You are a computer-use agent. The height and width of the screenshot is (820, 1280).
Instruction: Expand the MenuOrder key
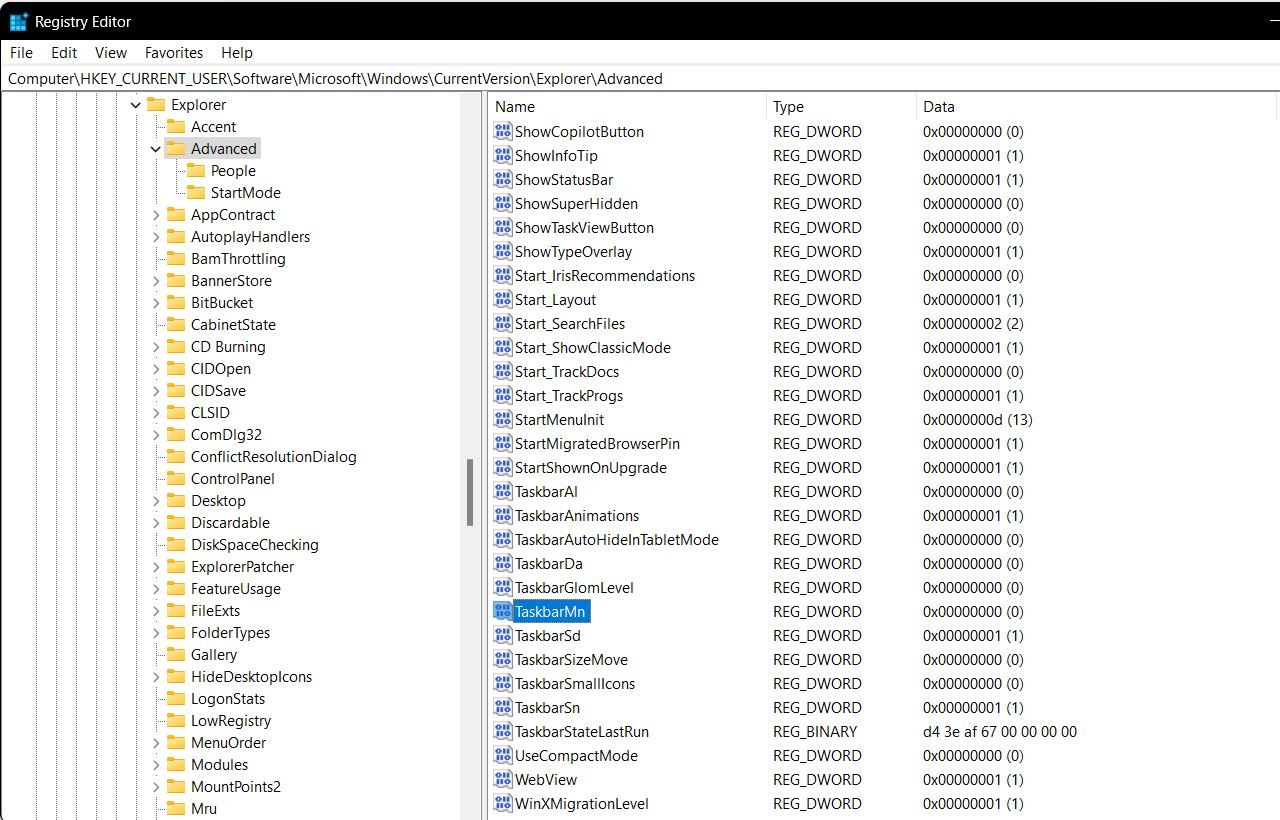[156, 742]
